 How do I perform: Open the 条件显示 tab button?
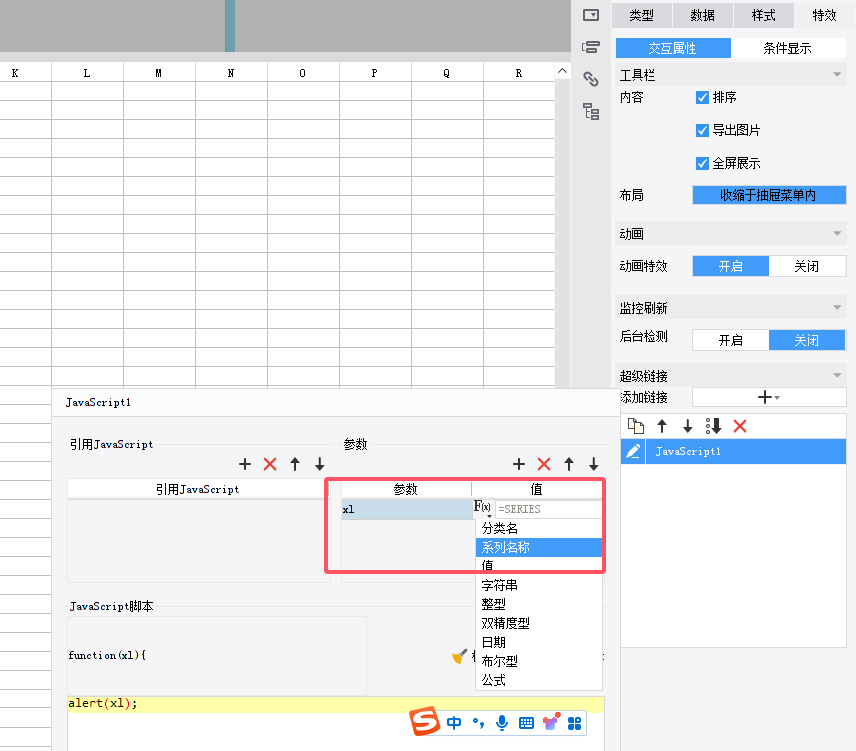pos(788,48)
